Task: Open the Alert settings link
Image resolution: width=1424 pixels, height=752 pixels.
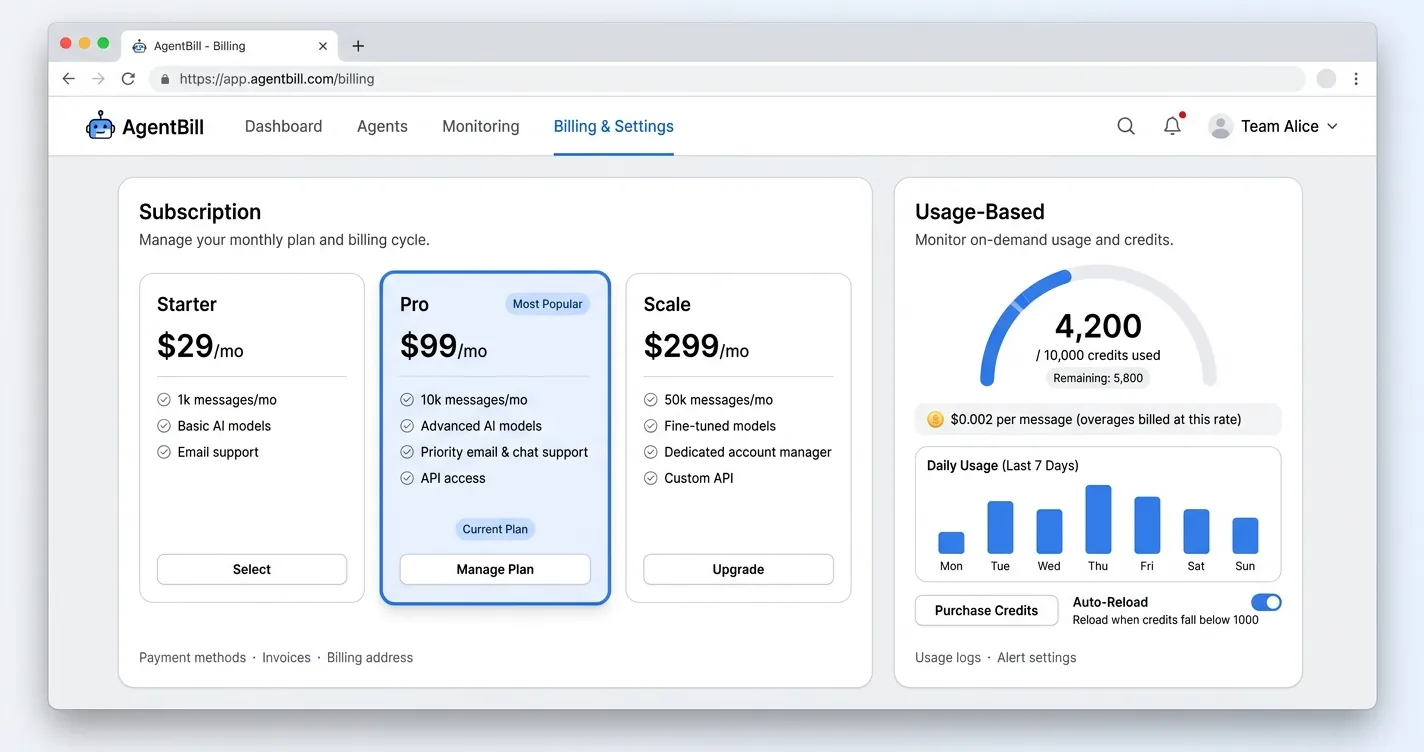Action: (x=1037, y=657)
